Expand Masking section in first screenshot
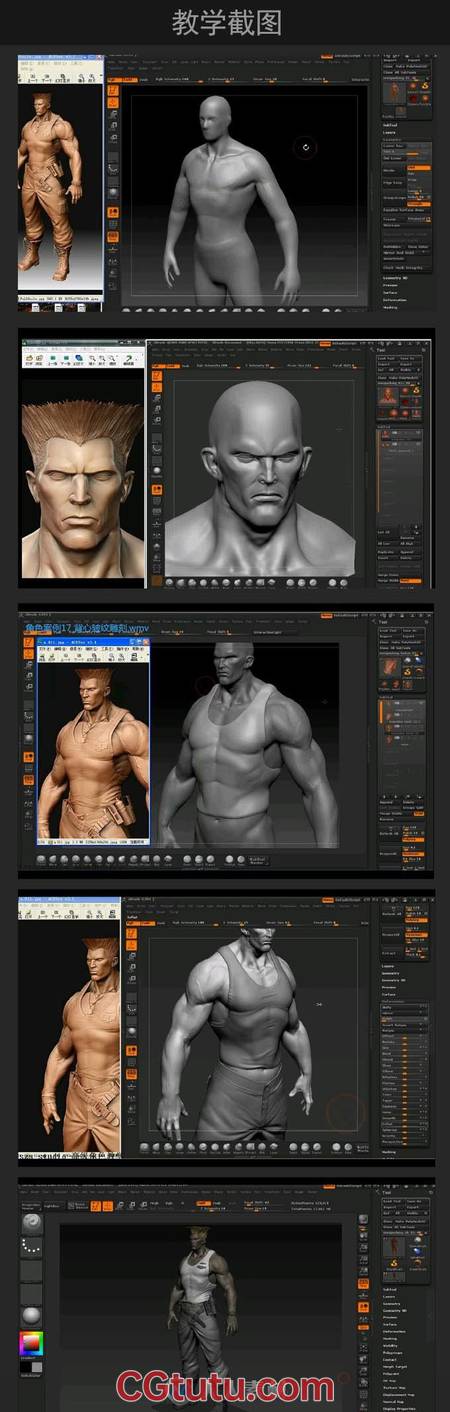This screenshot has width=450, height=1412. coord(390,307)
